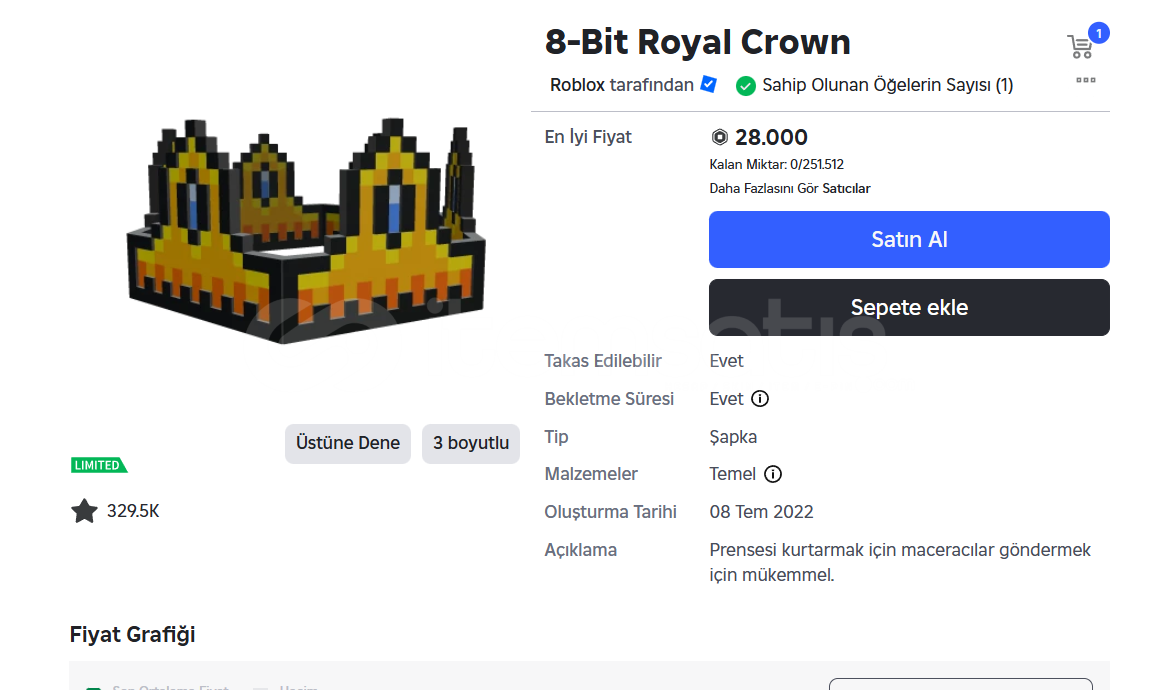Expand the price chart range dropdown

(x=960, y=684)
